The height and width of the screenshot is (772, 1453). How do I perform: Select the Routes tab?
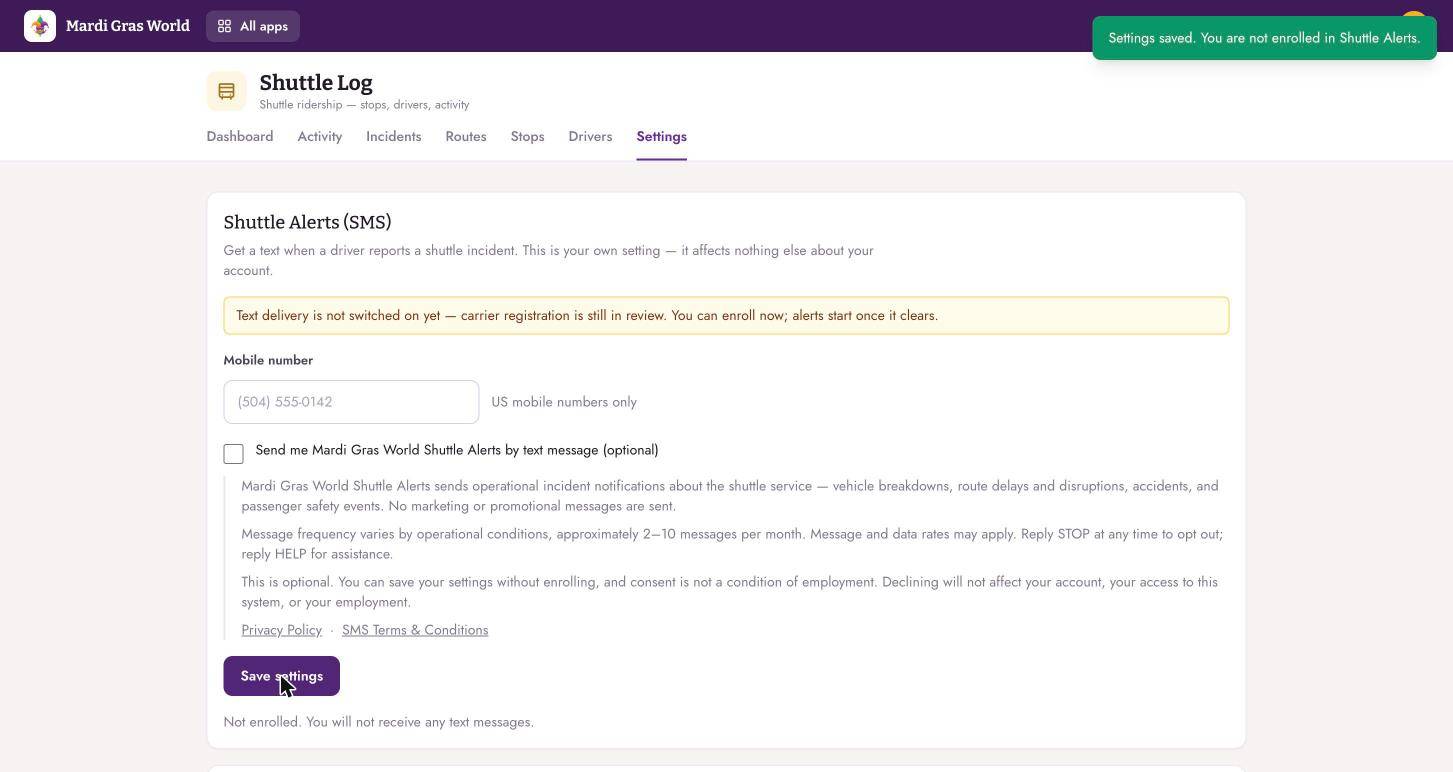click(466, 137)
